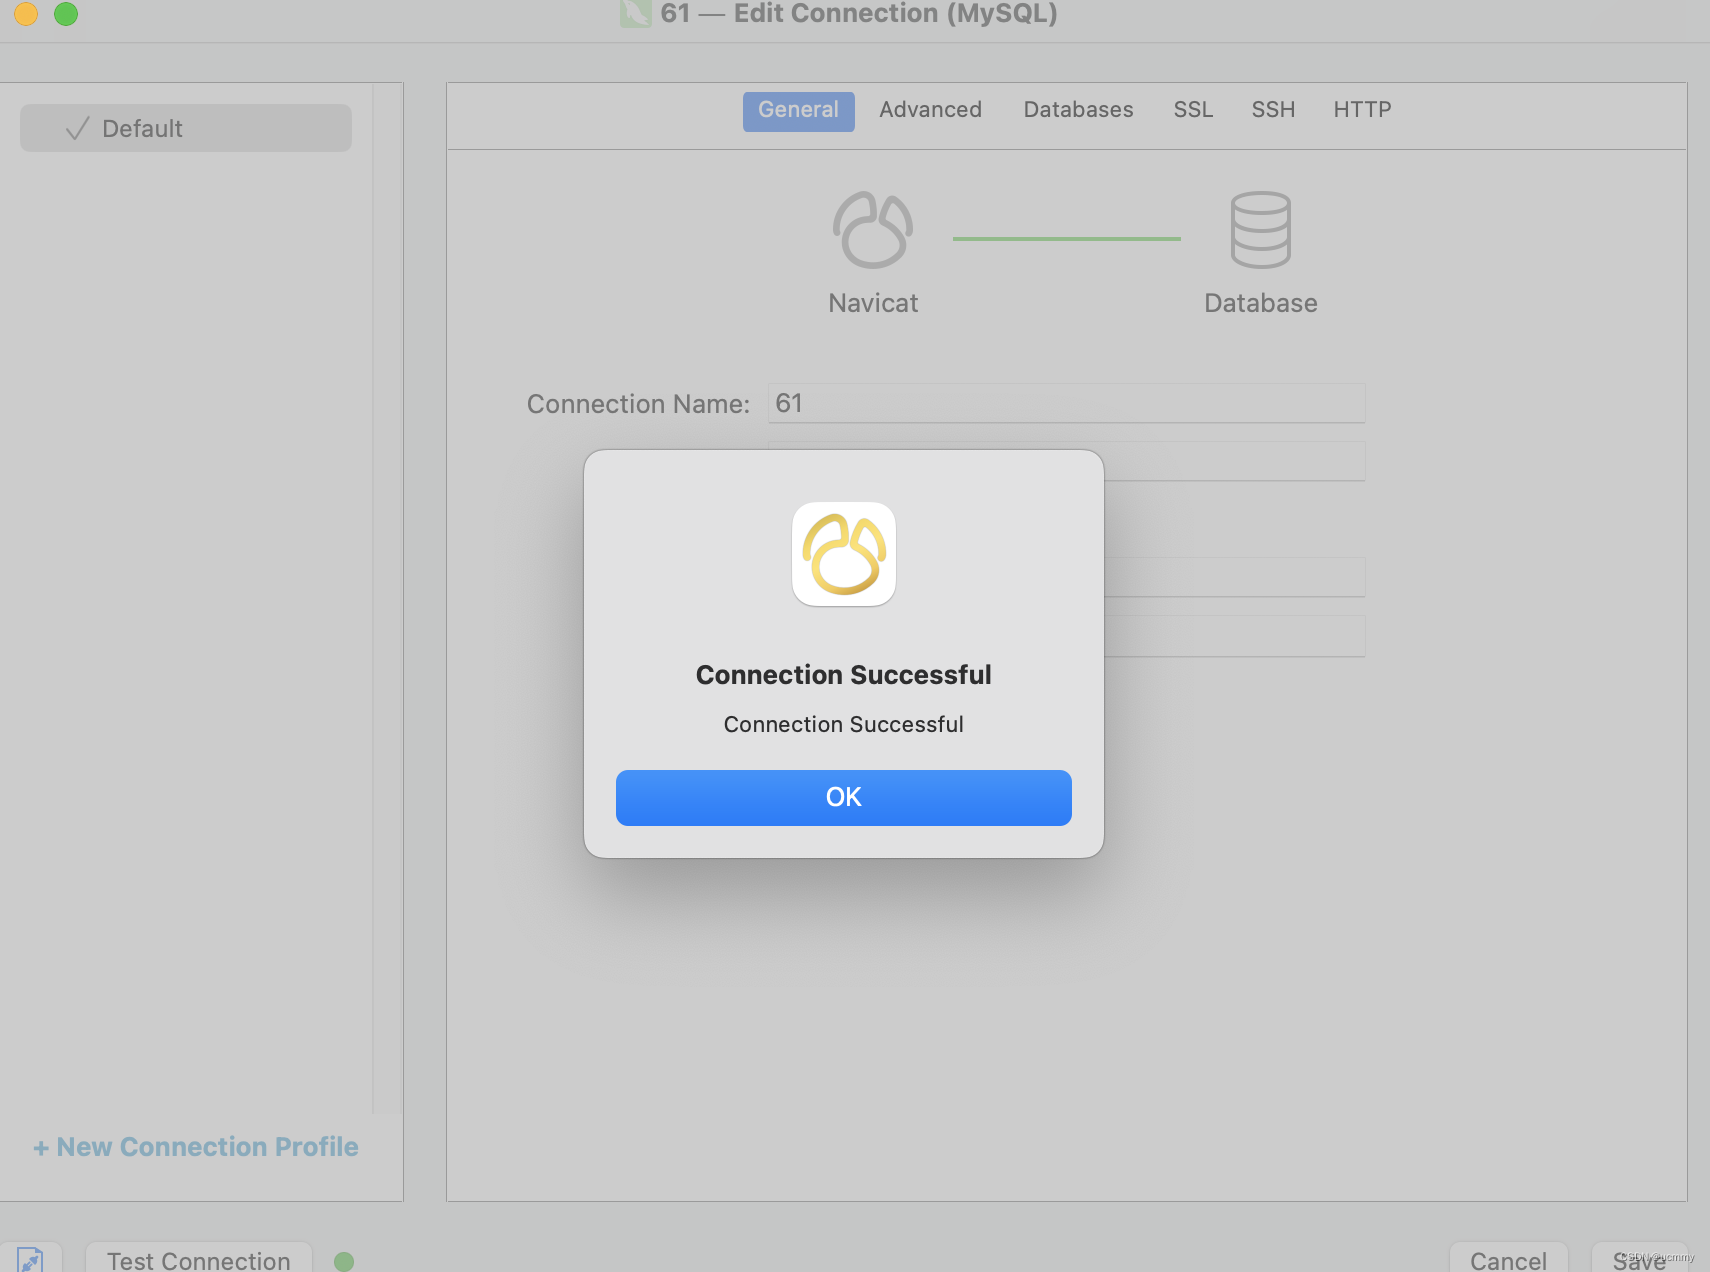1710x1272 pixels.
Task: Click the green status dot beside Test Connection
Action: tap(343, 1261)
